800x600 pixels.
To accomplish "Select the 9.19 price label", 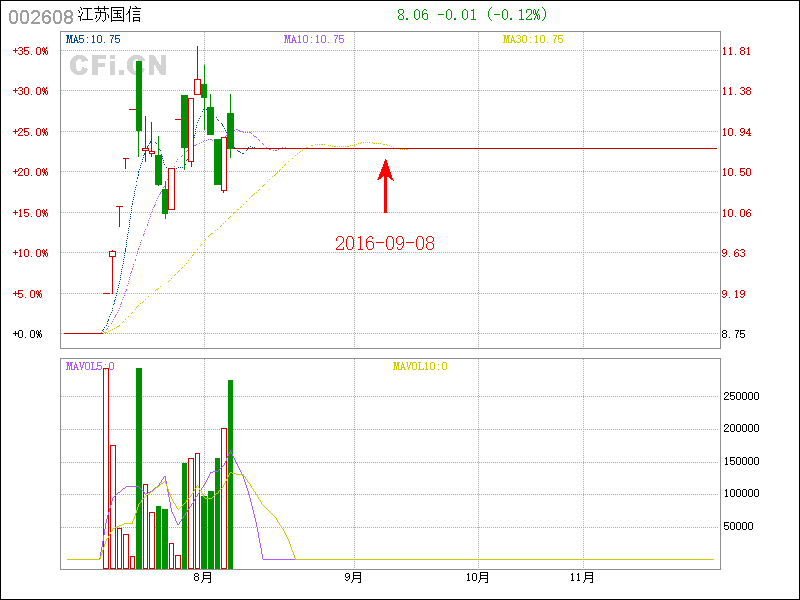I will pyautogui.click(x=733, y=294).
